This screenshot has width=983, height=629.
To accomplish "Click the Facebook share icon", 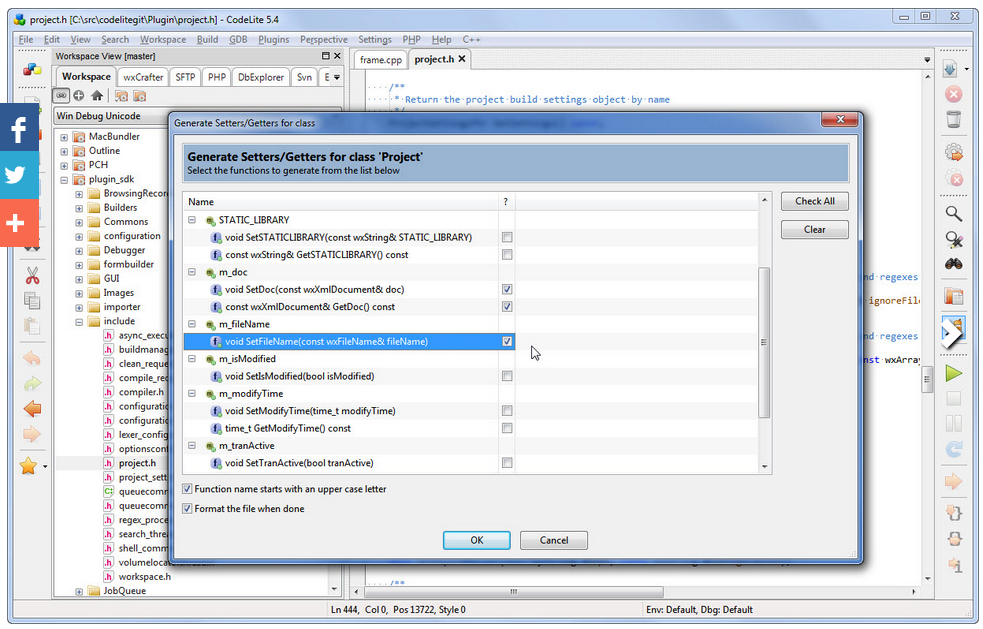I will 18,127.
